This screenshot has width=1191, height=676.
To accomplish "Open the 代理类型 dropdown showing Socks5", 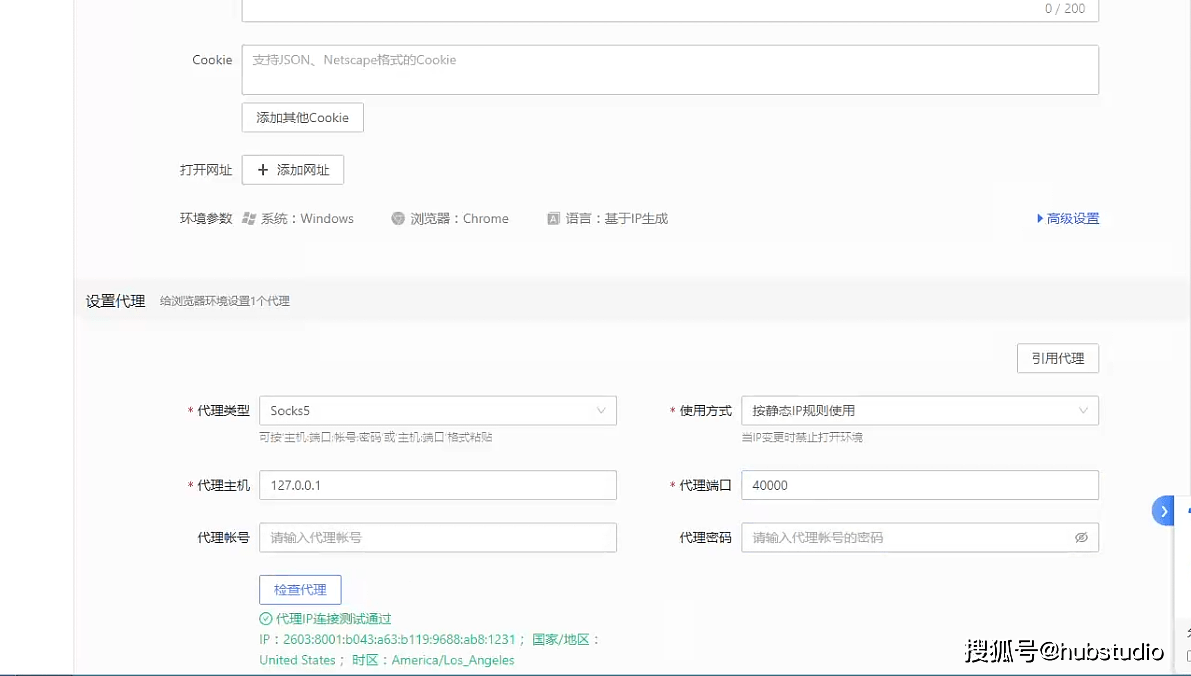I will click(x=437, y=410).
